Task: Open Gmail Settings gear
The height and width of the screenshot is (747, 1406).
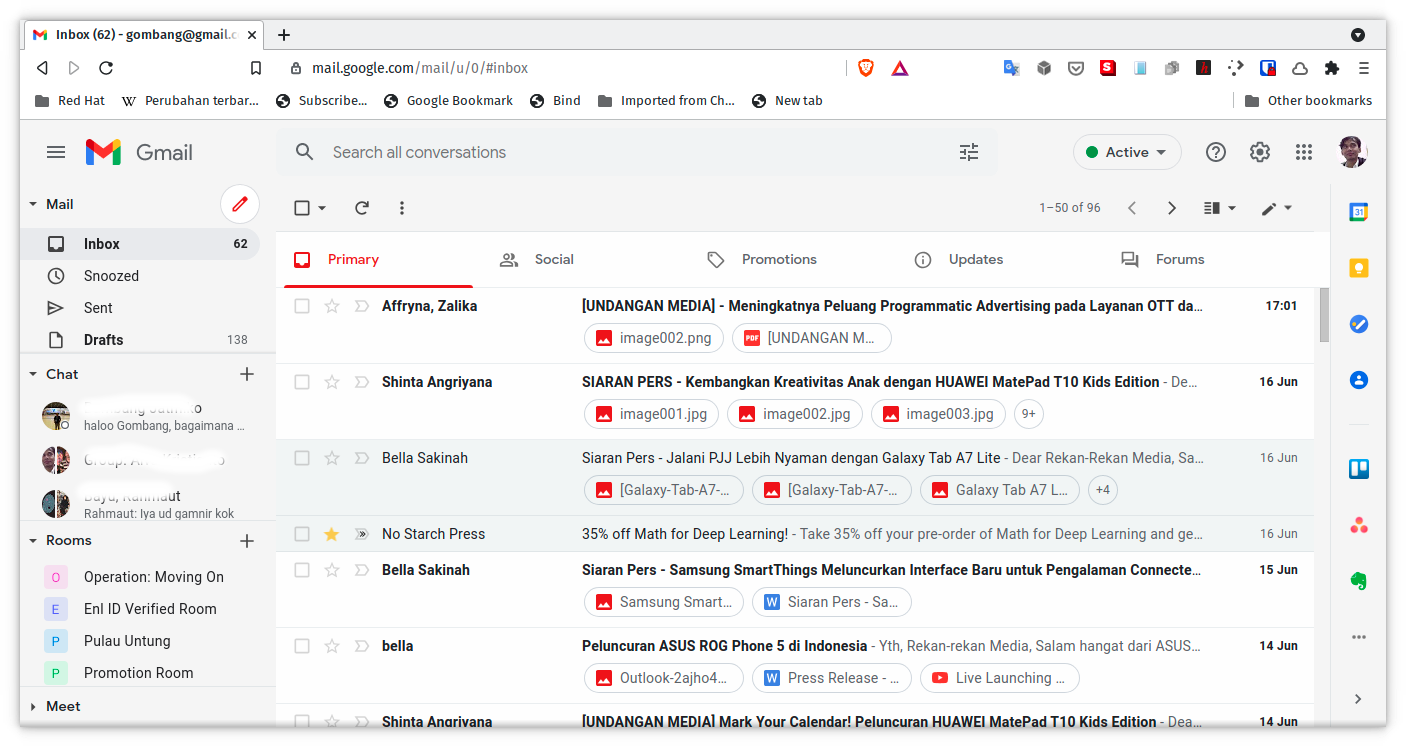Action: click(1260, 152)
